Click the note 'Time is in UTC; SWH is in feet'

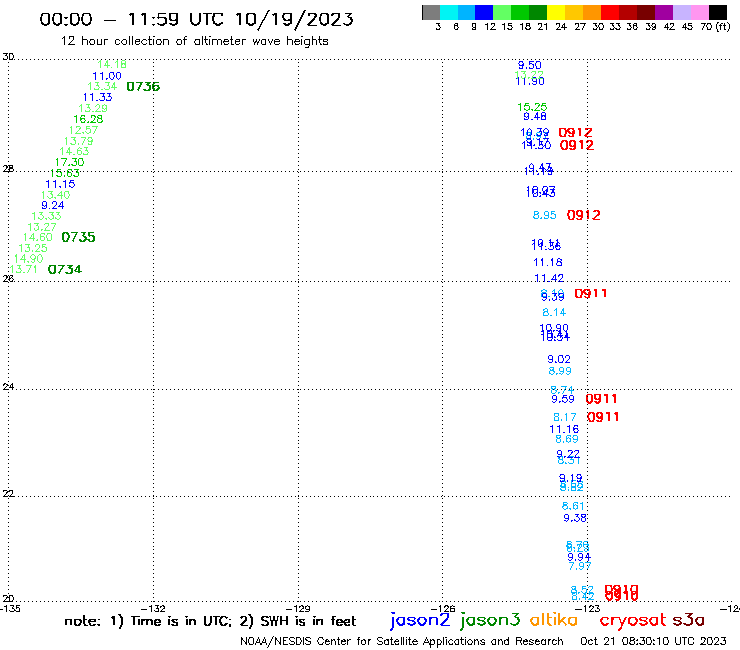210,621
